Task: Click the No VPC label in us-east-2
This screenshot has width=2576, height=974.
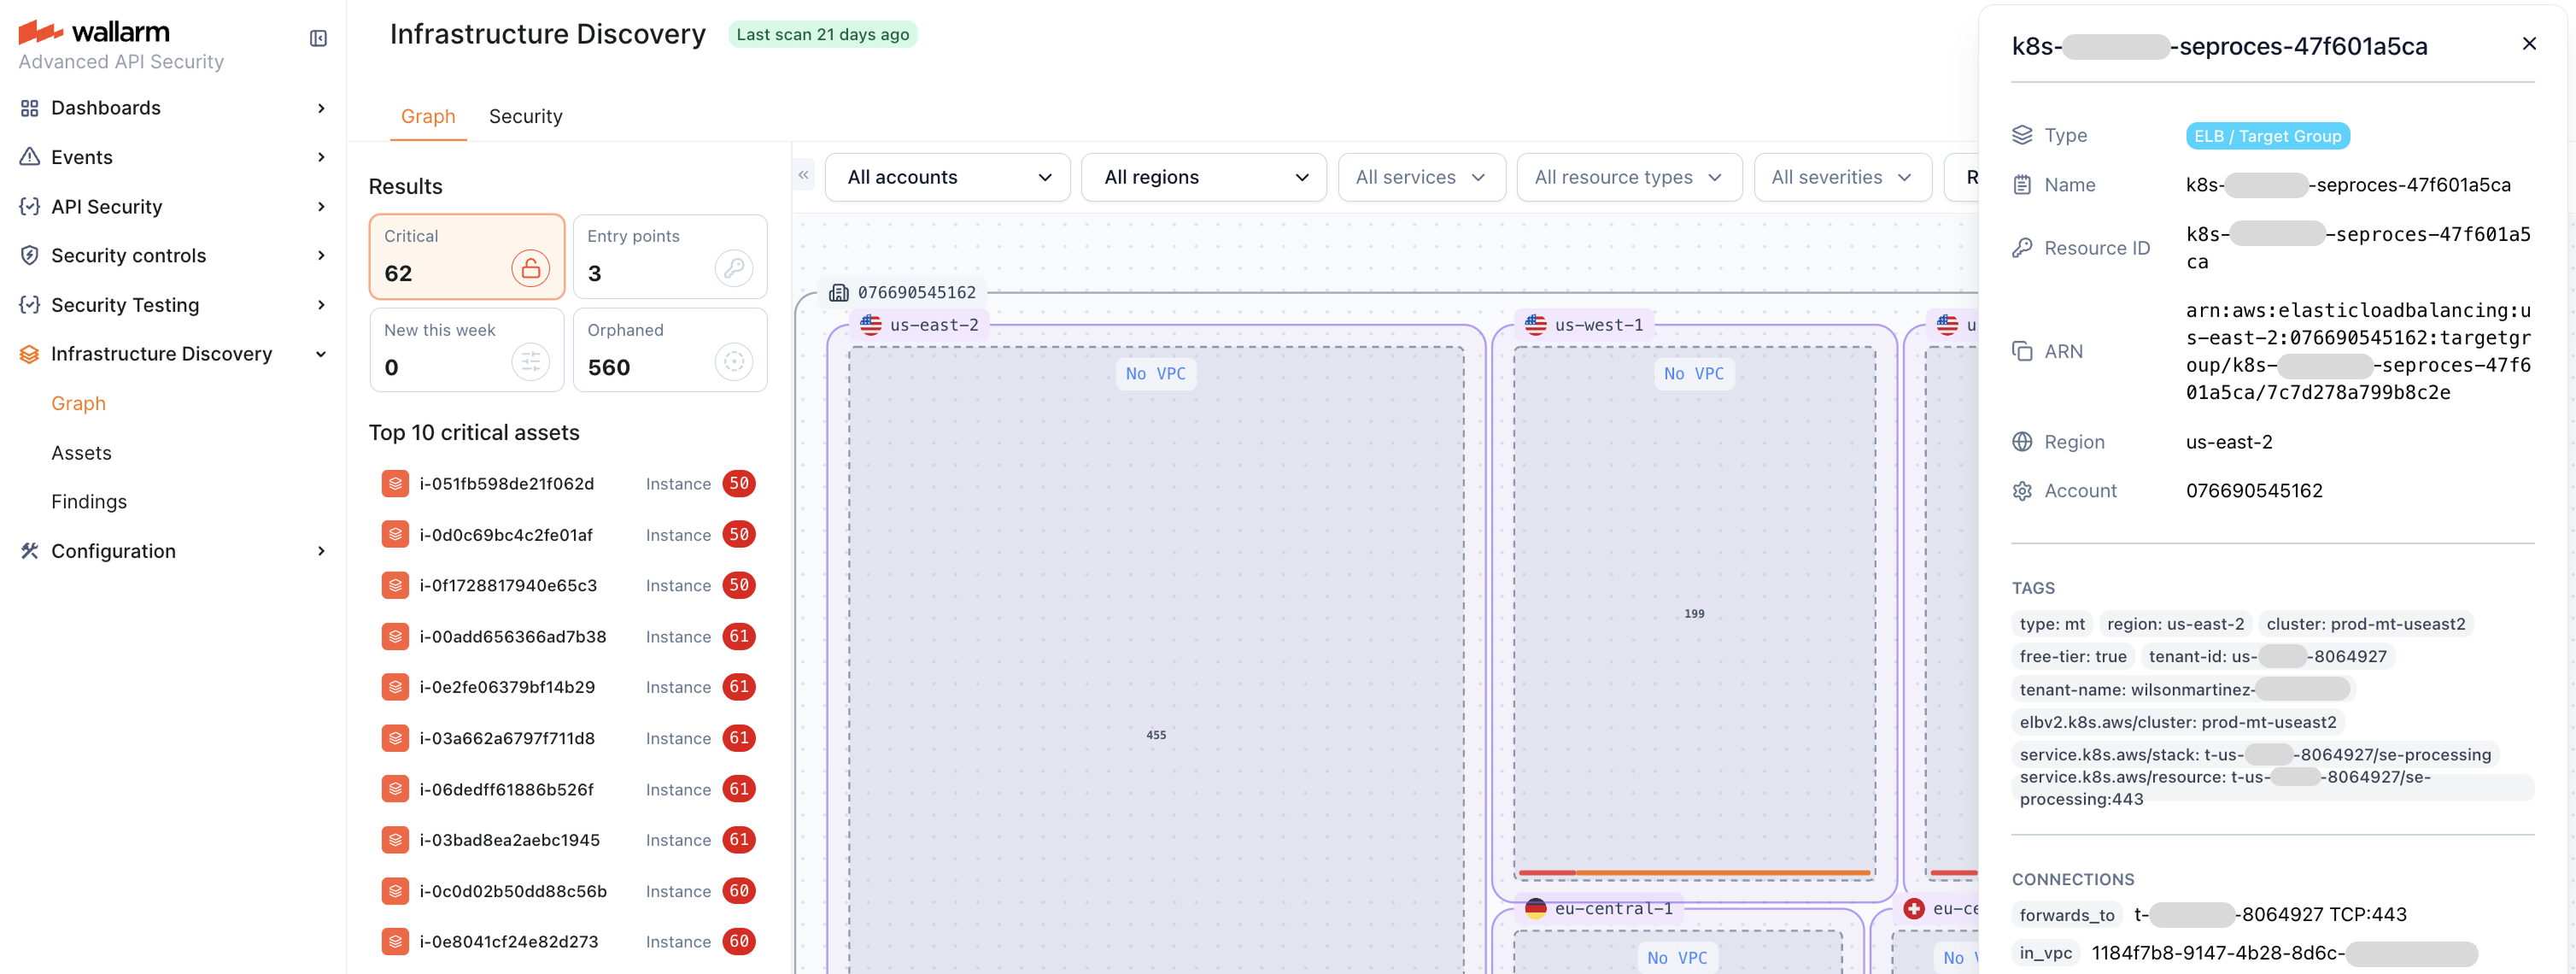Action: pos(1155,373)
